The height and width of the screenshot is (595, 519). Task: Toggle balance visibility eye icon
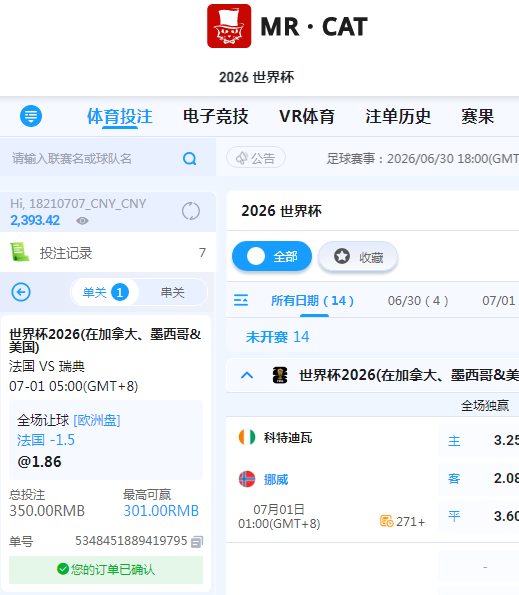82,220
